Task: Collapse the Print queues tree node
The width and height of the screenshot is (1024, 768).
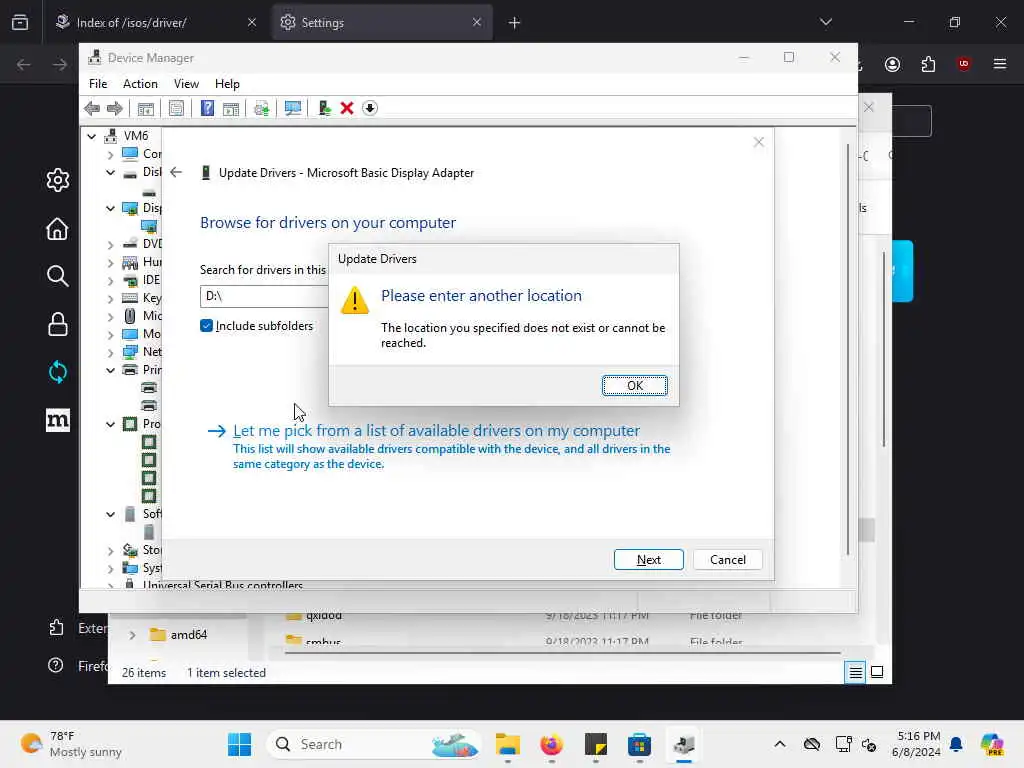Action: coord(110,370)
